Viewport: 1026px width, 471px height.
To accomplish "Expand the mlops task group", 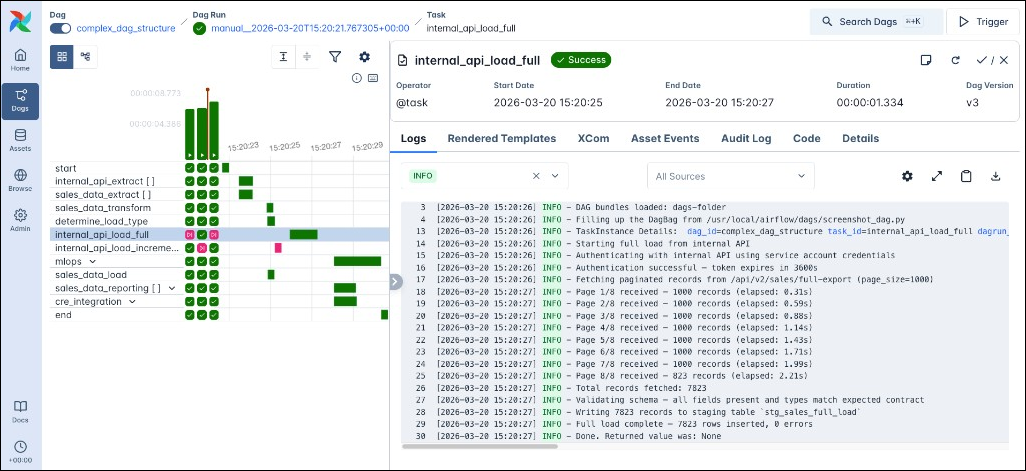I will tap(93, 262).
